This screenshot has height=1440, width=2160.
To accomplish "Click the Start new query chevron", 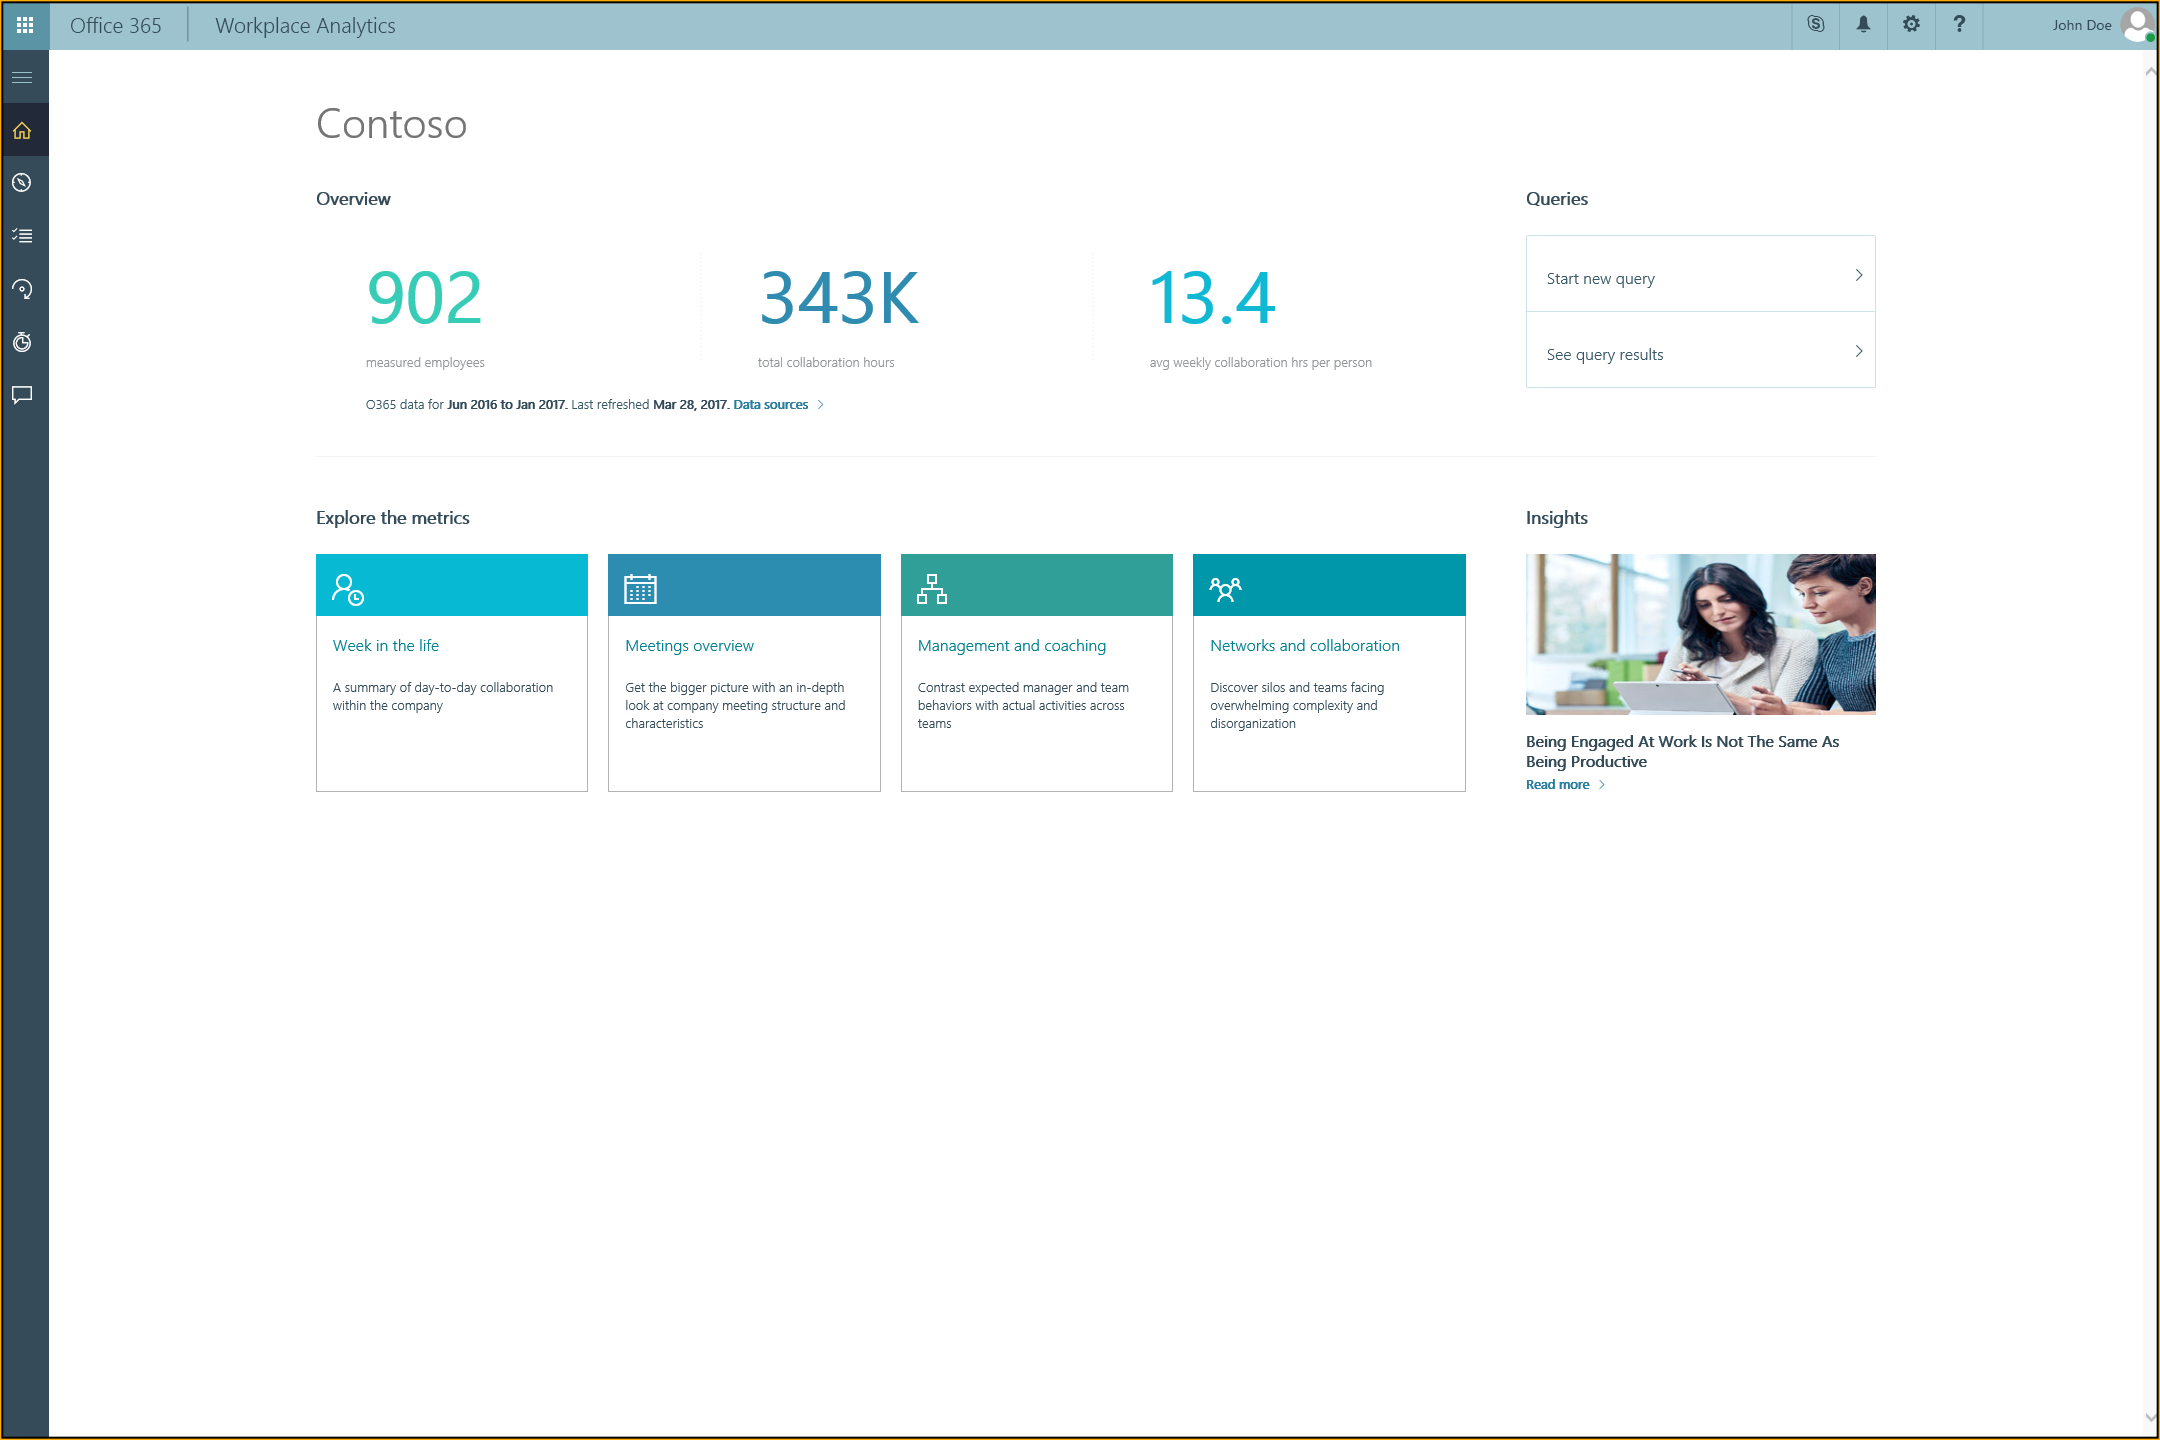I will tap(1858, 275).
